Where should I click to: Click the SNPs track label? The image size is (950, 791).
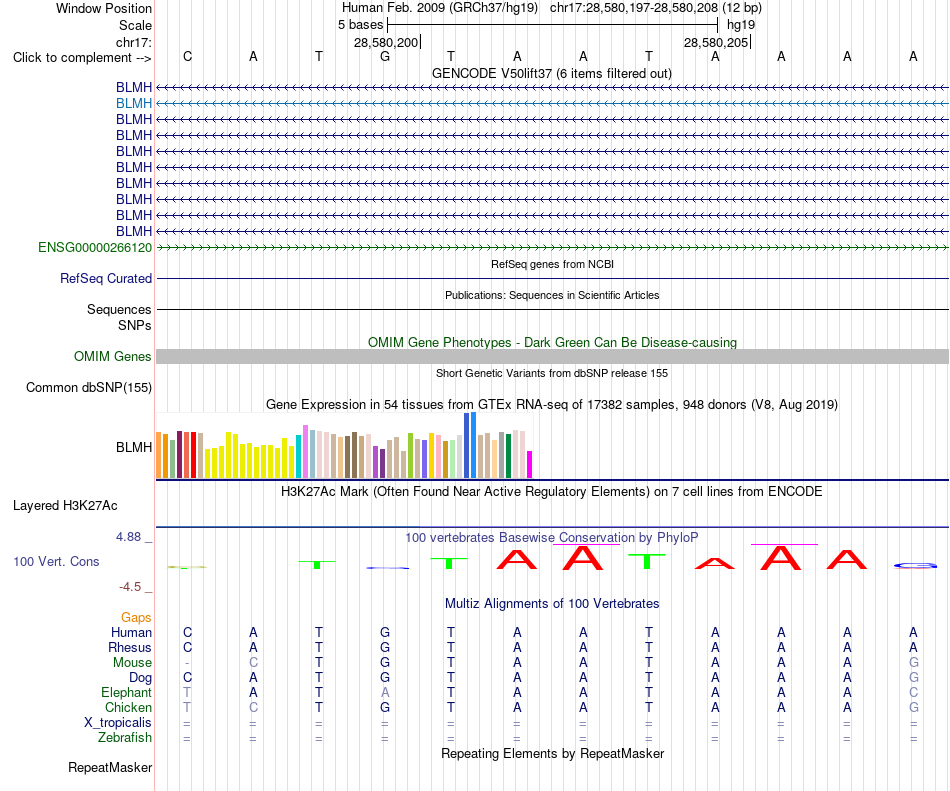[x=135, y=325]
